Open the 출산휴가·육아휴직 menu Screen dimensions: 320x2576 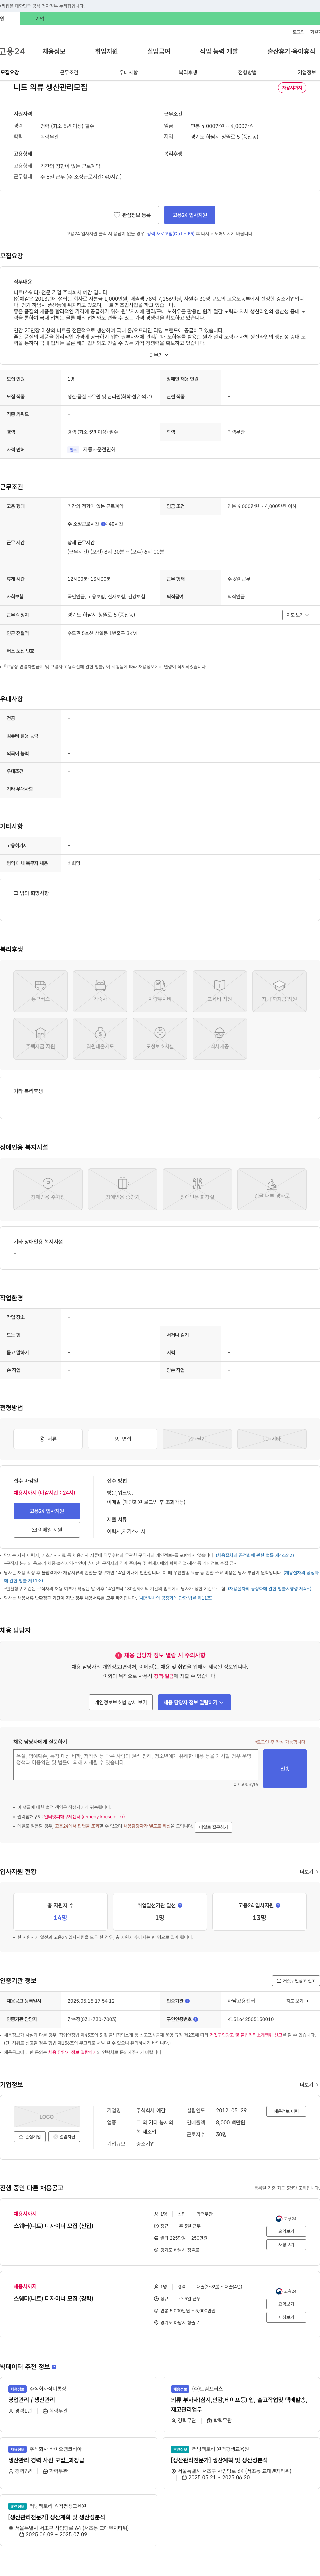click(291, 51)
